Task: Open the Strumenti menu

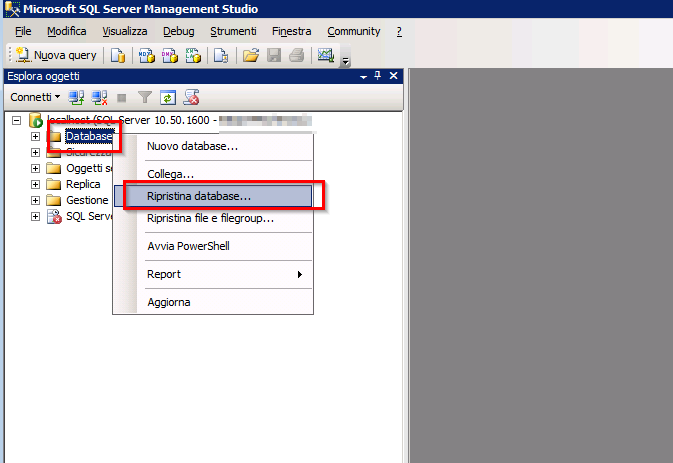Action: point(233,31)
